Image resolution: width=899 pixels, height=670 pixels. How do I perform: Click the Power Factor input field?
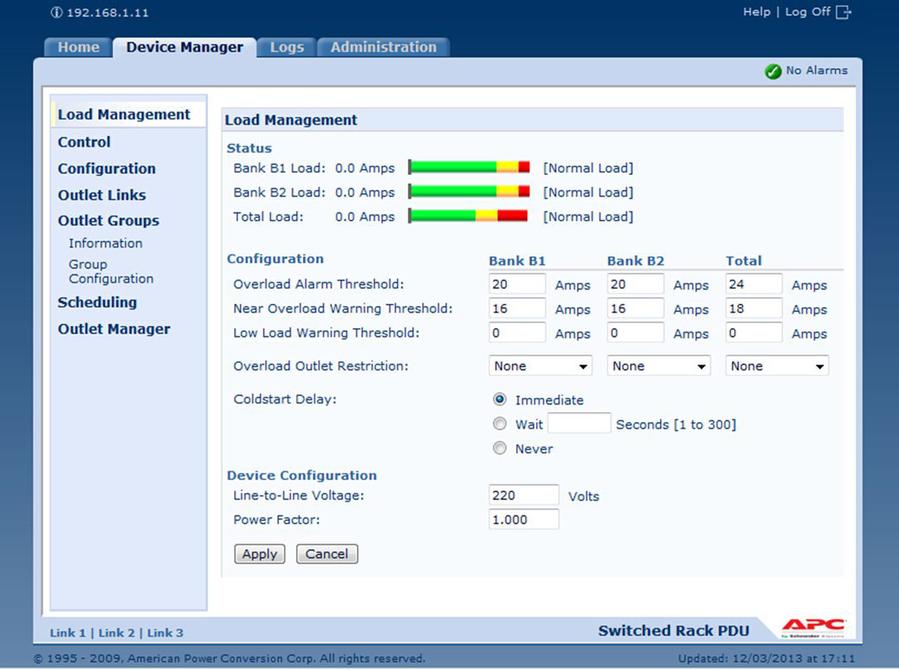(523, 520)
